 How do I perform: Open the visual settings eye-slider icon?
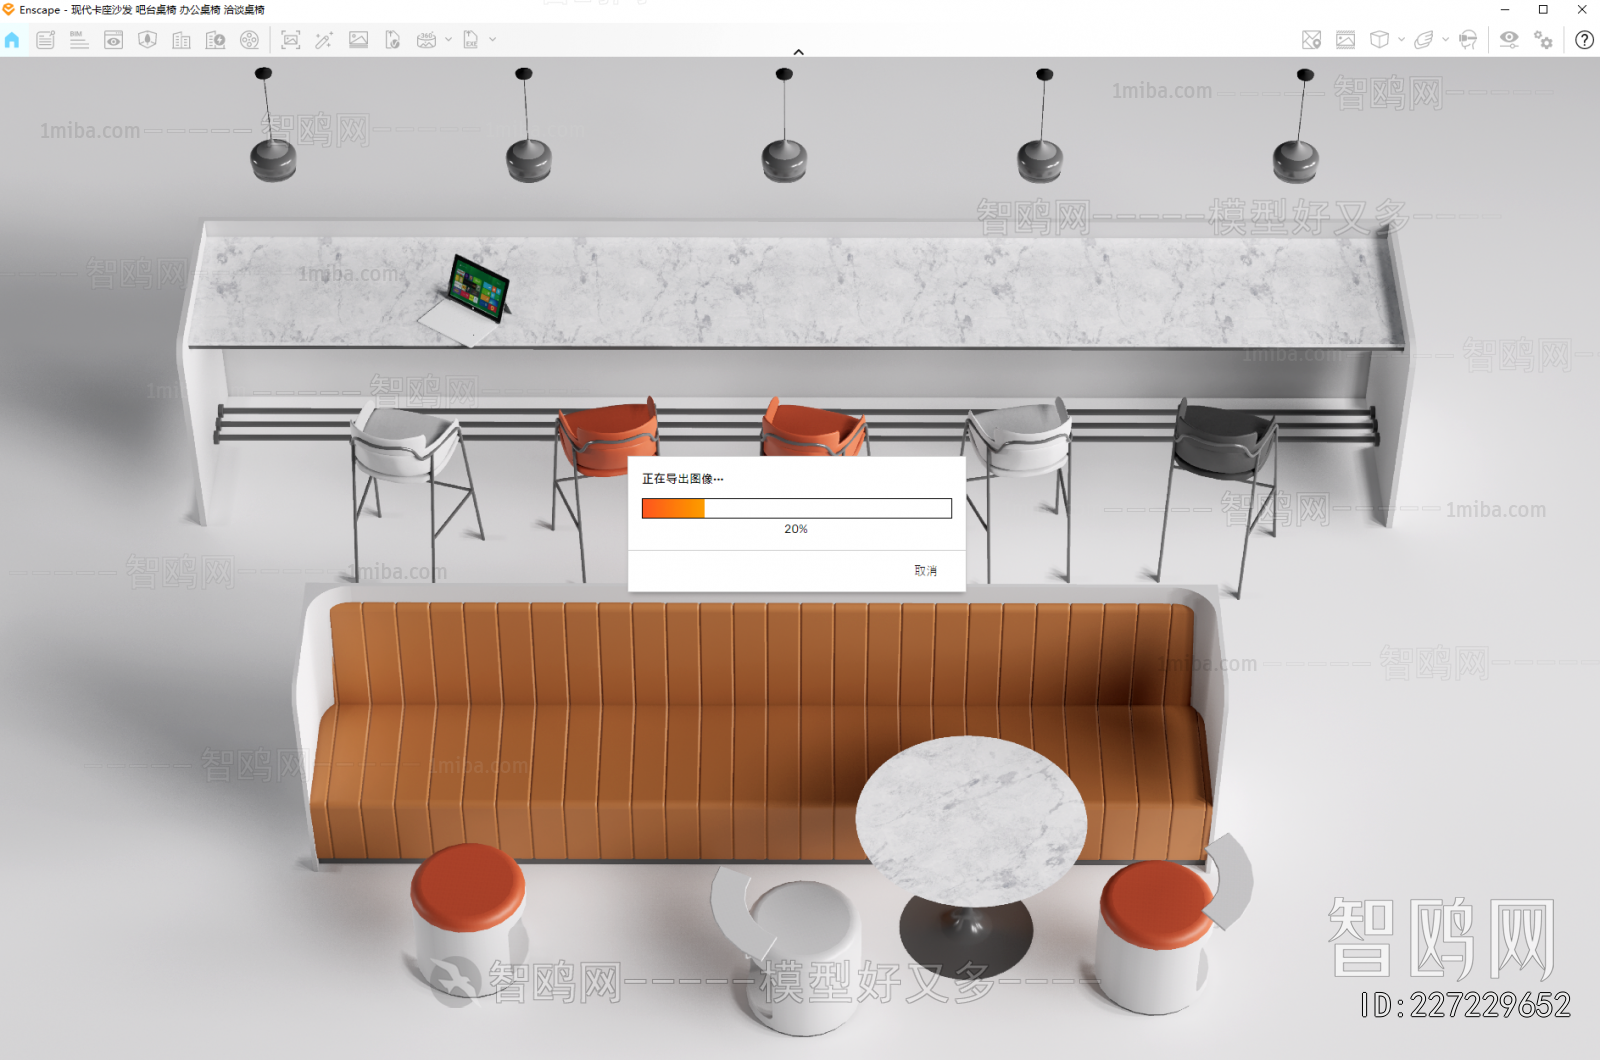point(1509,40)
